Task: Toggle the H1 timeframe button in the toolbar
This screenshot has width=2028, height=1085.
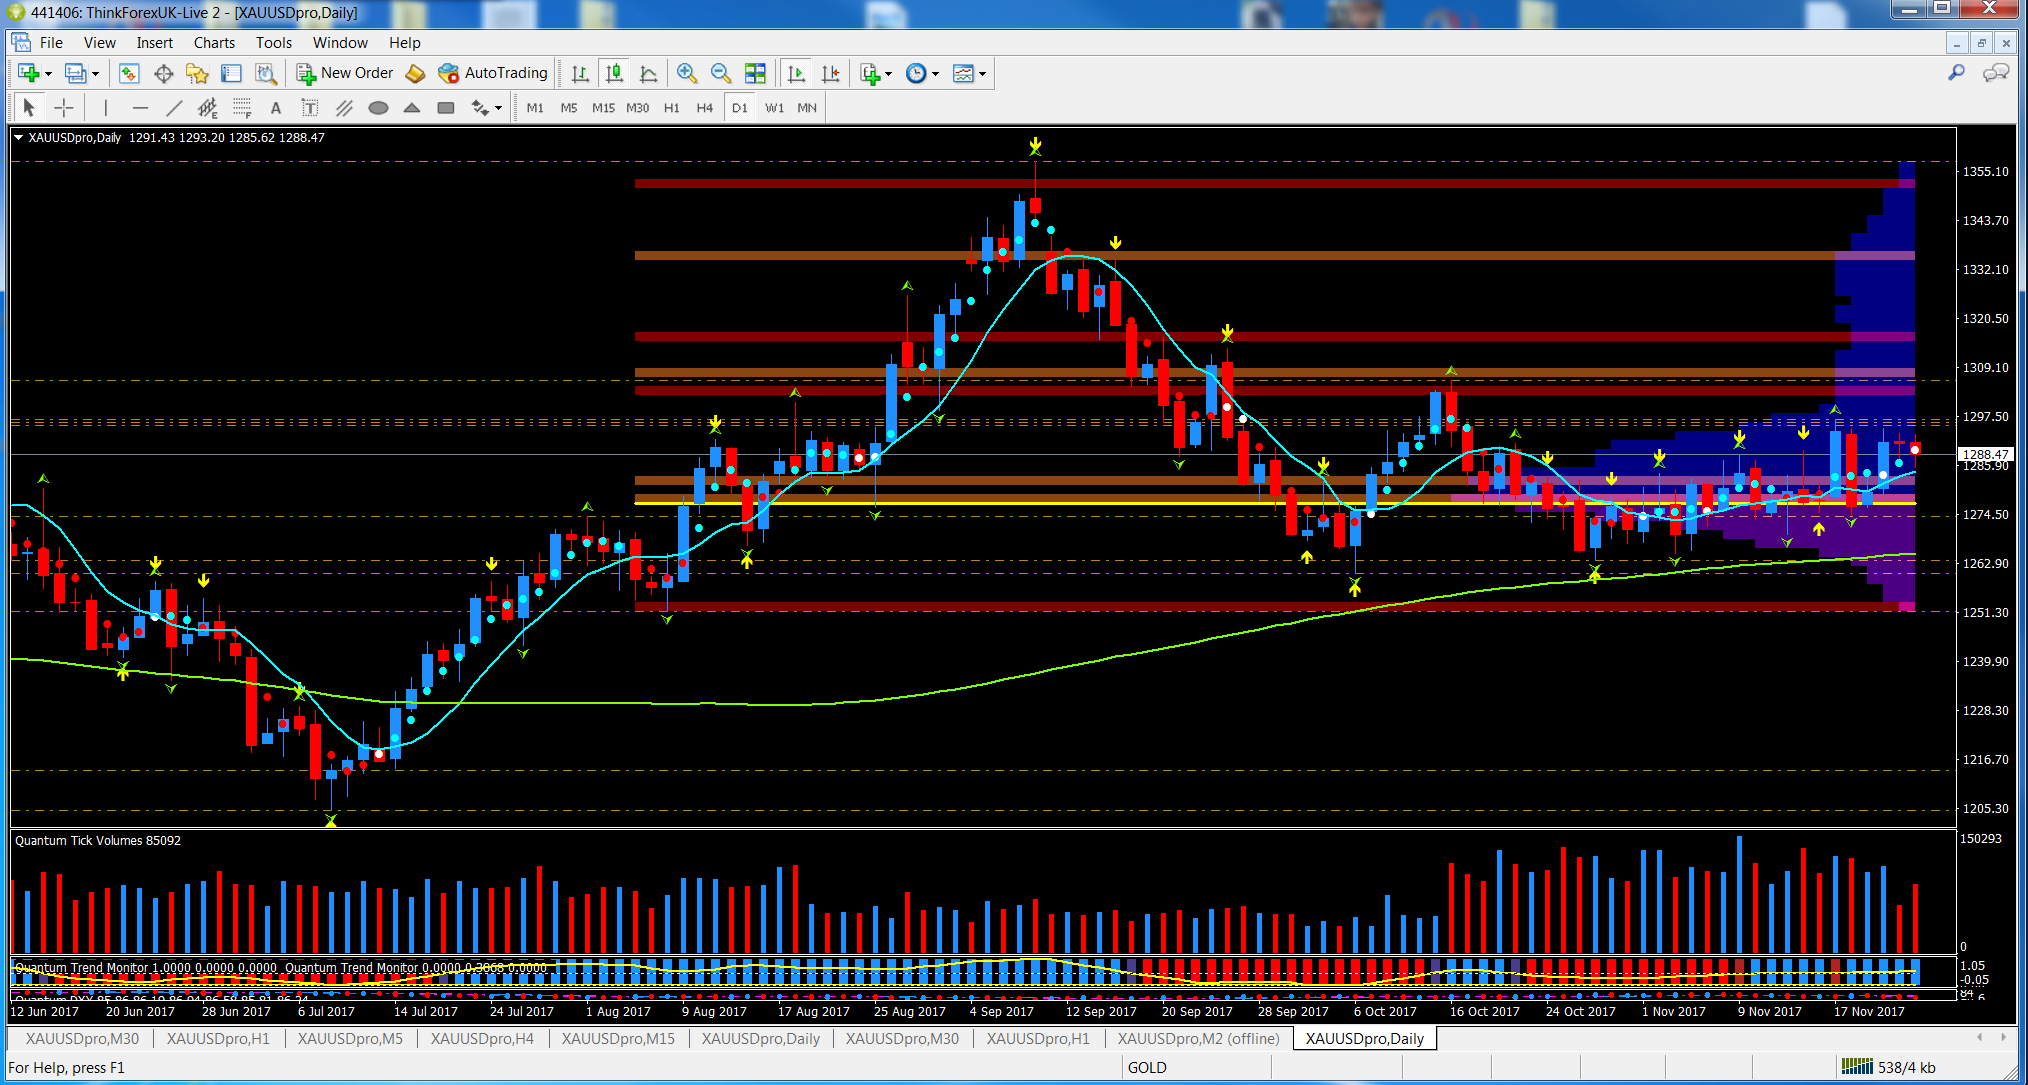Action: [x=672, y=107]
